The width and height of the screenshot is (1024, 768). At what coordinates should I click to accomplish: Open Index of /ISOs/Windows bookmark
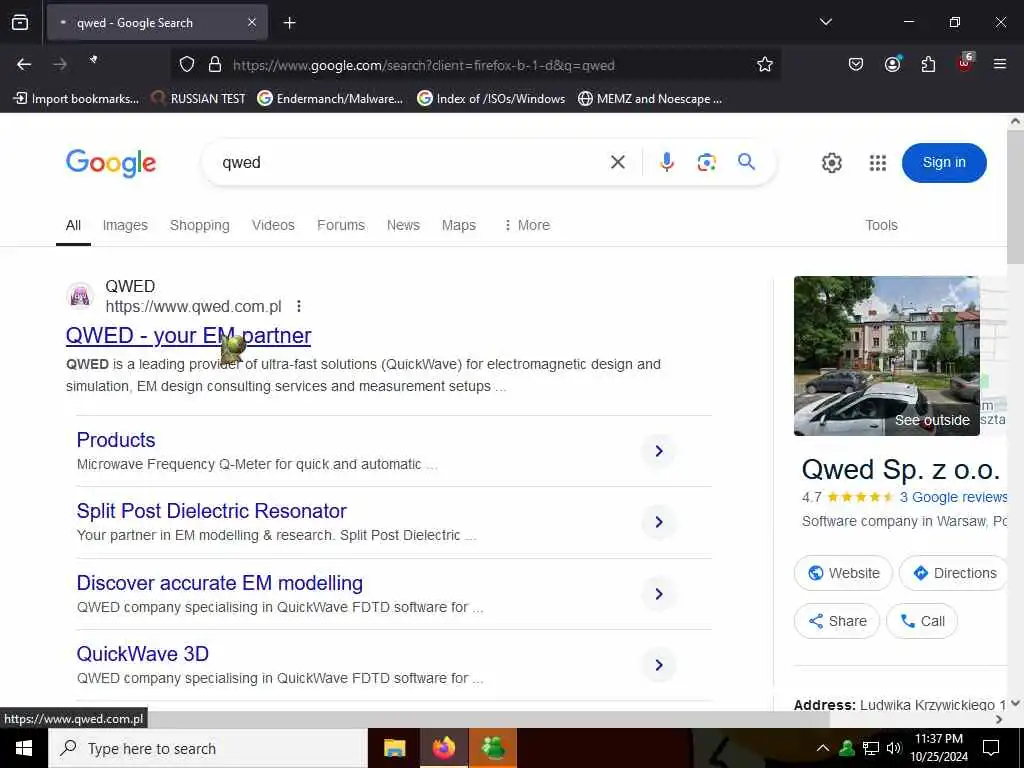pyautogui.click(x=491, y=99)
